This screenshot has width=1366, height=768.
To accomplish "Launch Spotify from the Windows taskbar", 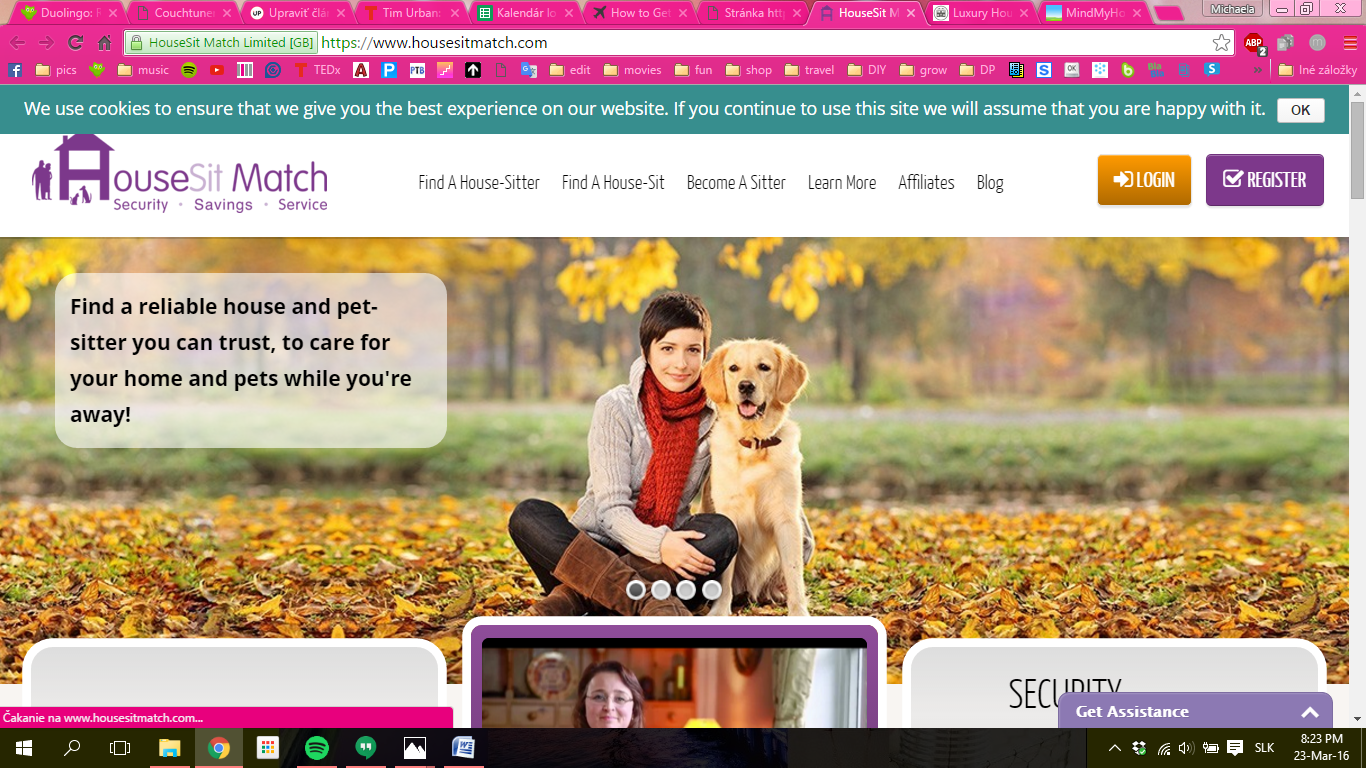I will (x=317, y=748).
